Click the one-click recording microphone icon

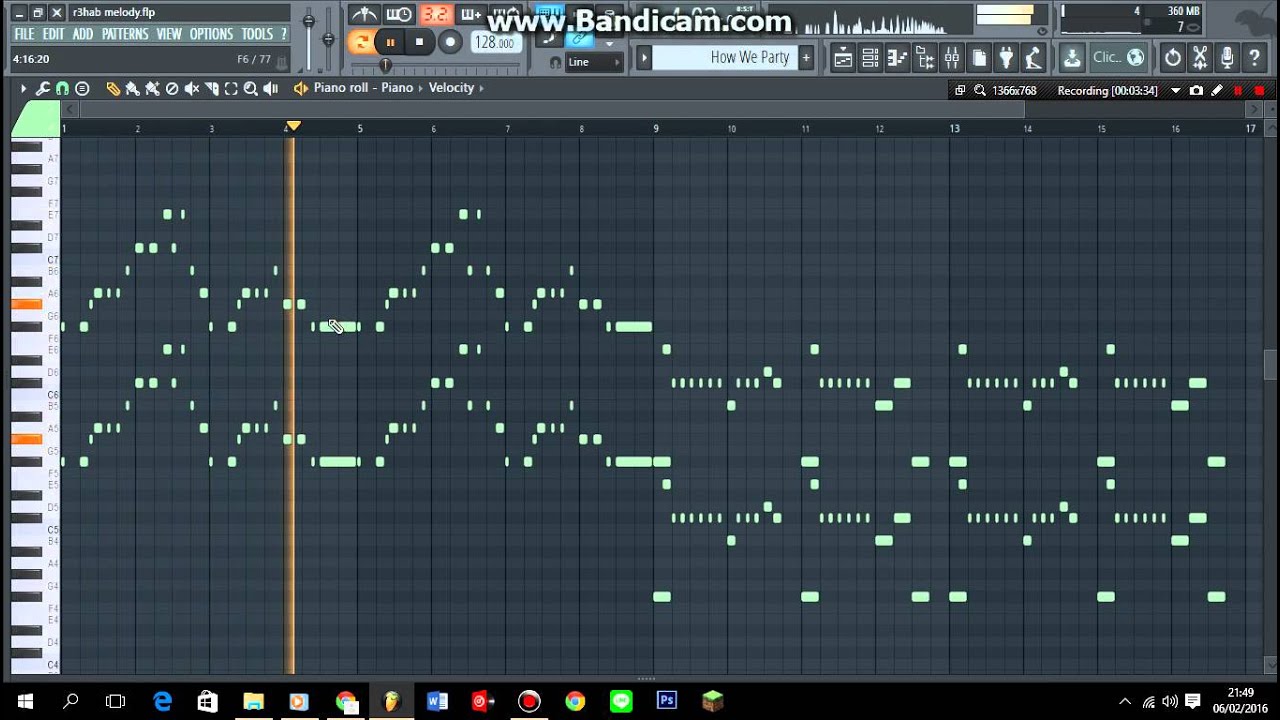coord(1227,58)
